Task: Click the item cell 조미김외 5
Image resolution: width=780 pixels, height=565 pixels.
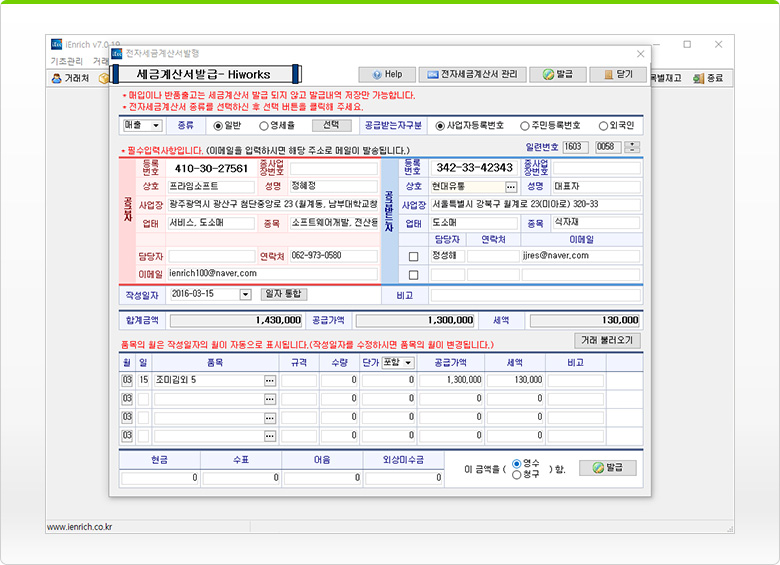Action: coord(208,380)
